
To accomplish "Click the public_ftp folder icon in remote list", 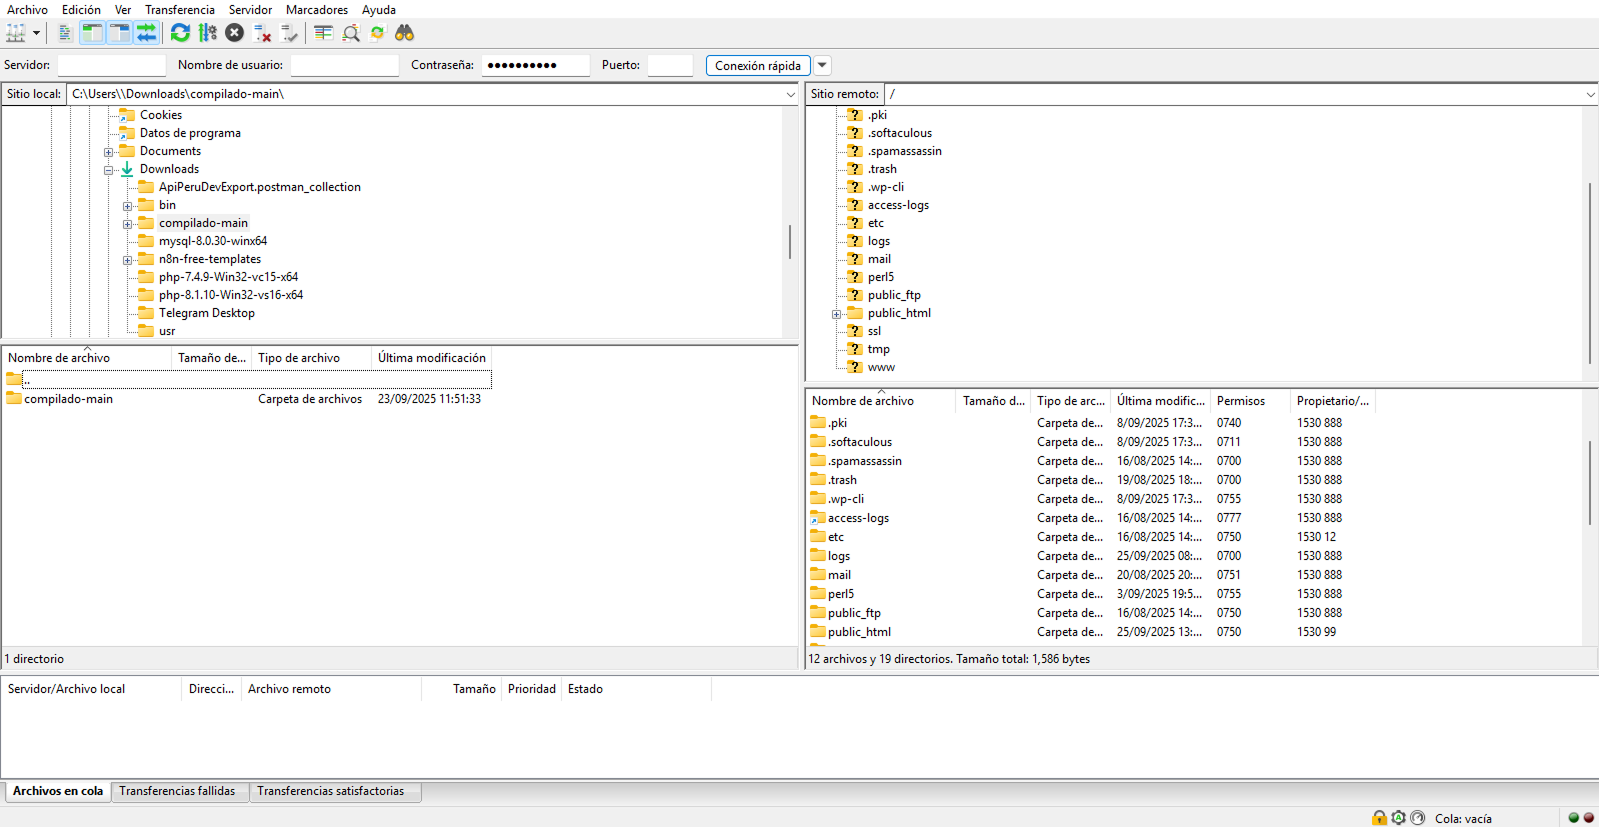I will pos(818,612).
